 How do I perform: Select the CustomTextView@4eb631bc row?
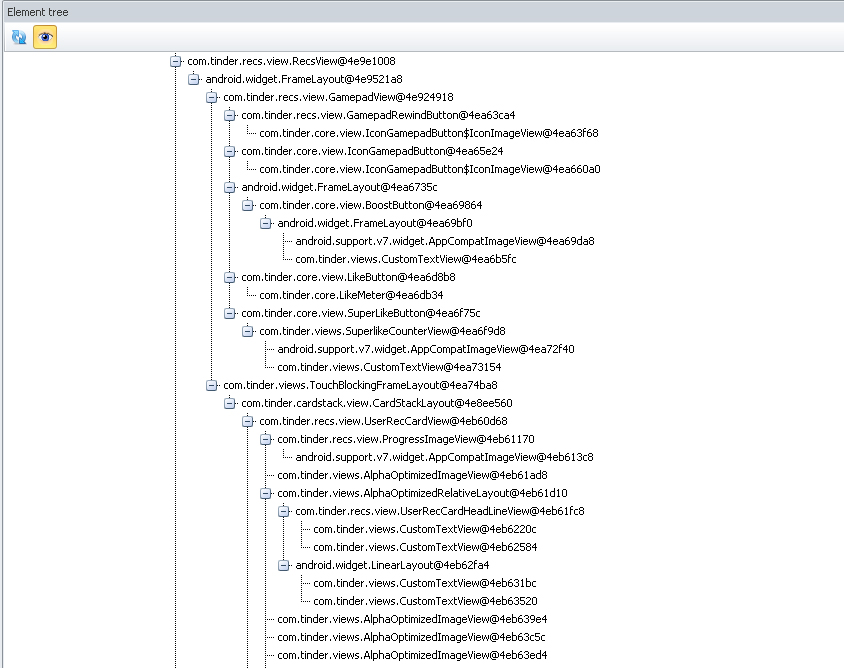[425, 583]
